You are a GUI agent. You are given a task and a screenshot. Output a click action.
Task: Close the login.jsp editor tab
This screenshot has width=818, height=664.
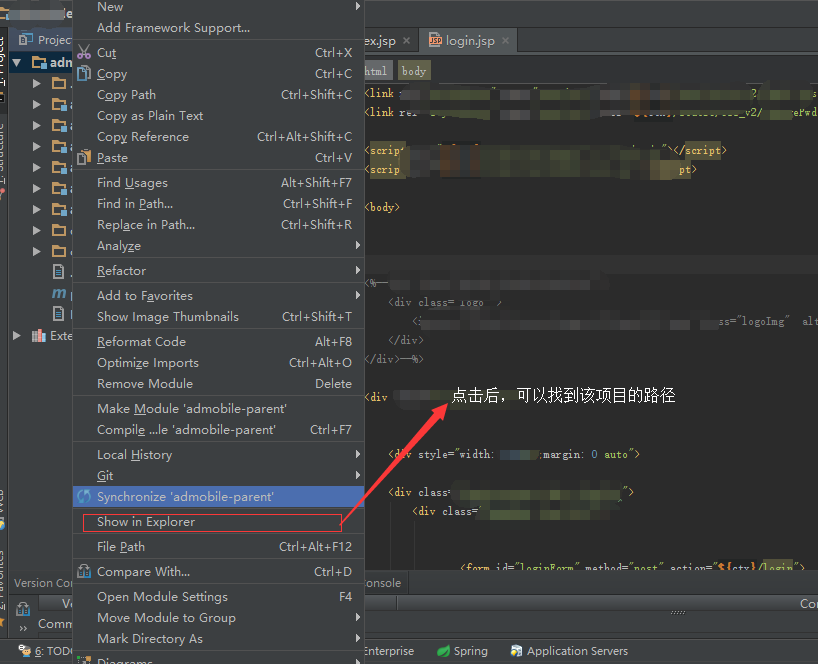tap(505, 41)
